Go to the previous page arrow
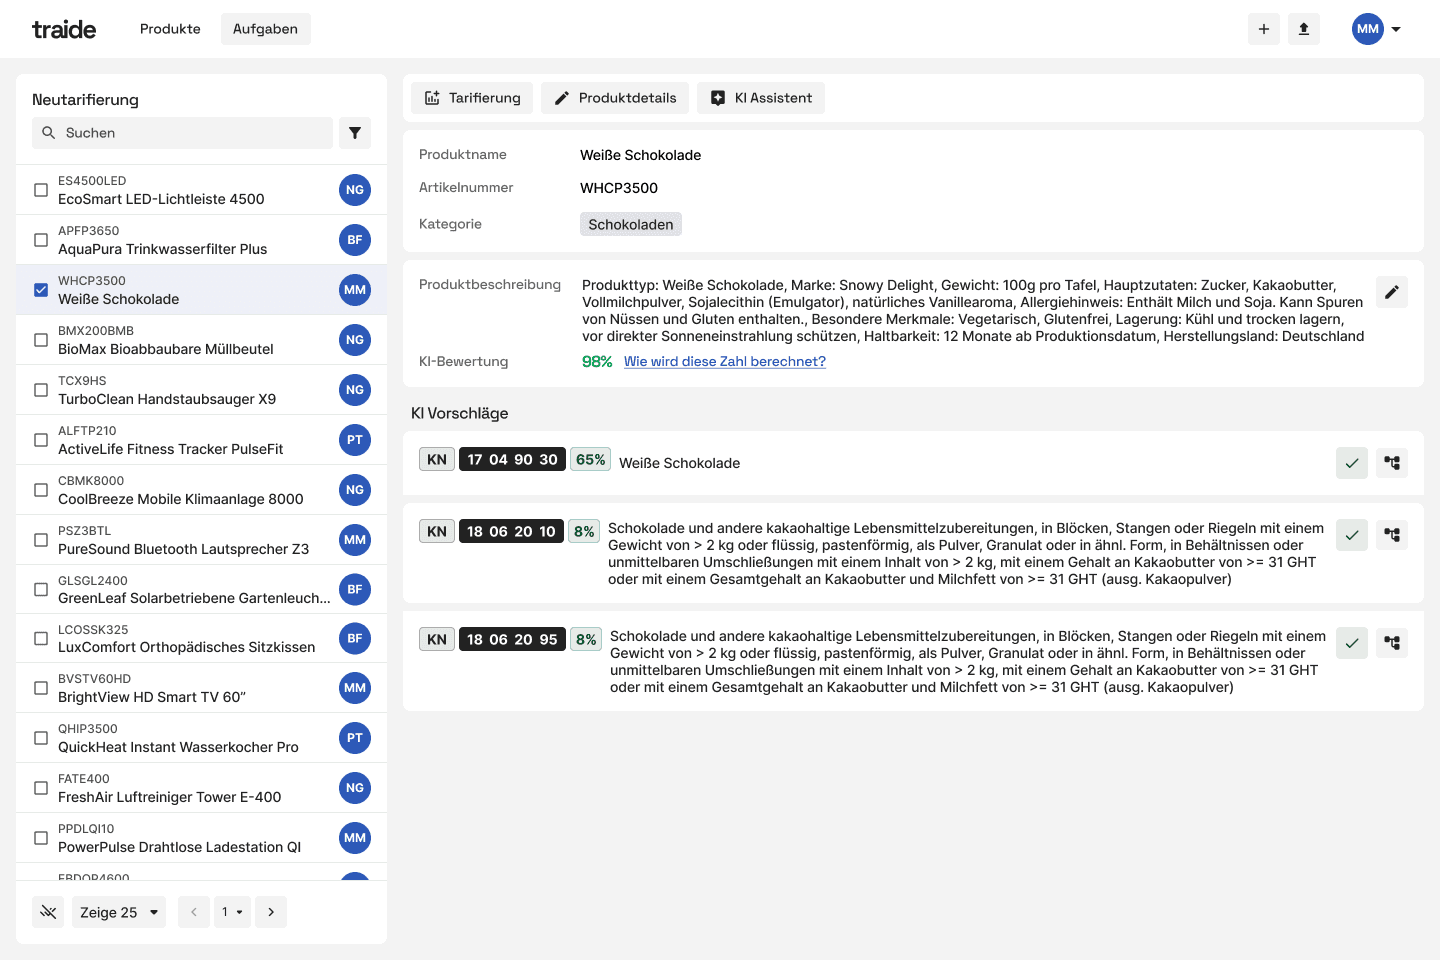 click(x=194, y=912)
